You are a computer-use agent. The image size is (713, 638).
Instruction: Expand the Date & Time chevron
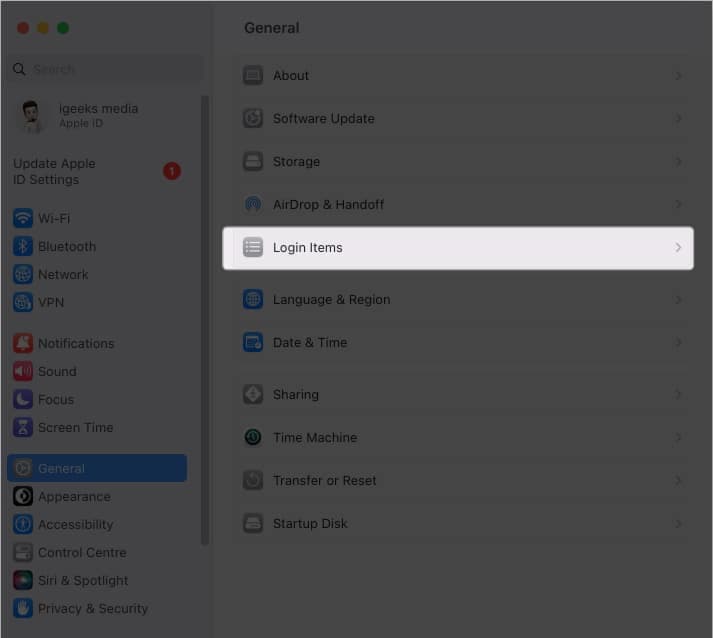point(678,342)
